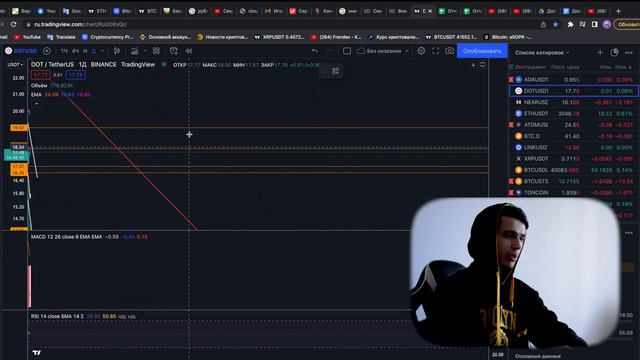Click the RSI 14 close indicator legend

[57, 316]
